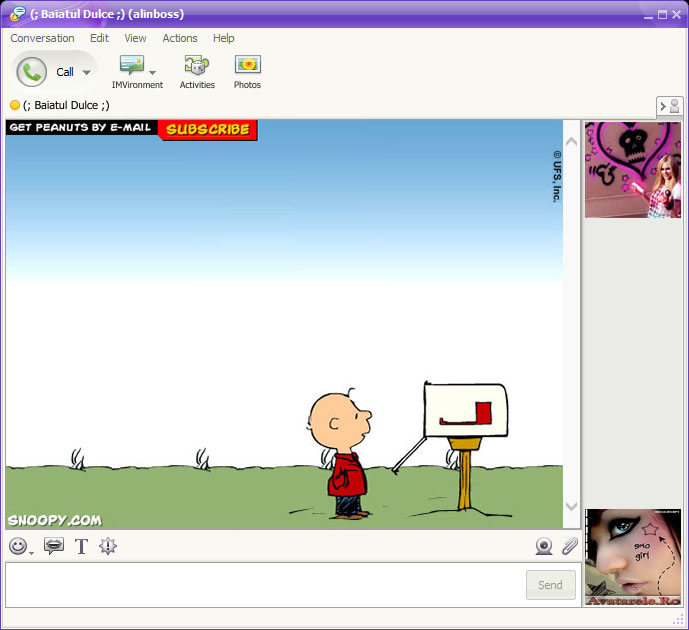The width and height of the screenshot is (689, 630).
Task: Click your own emo girl avatar
Action: click(633, 558)
